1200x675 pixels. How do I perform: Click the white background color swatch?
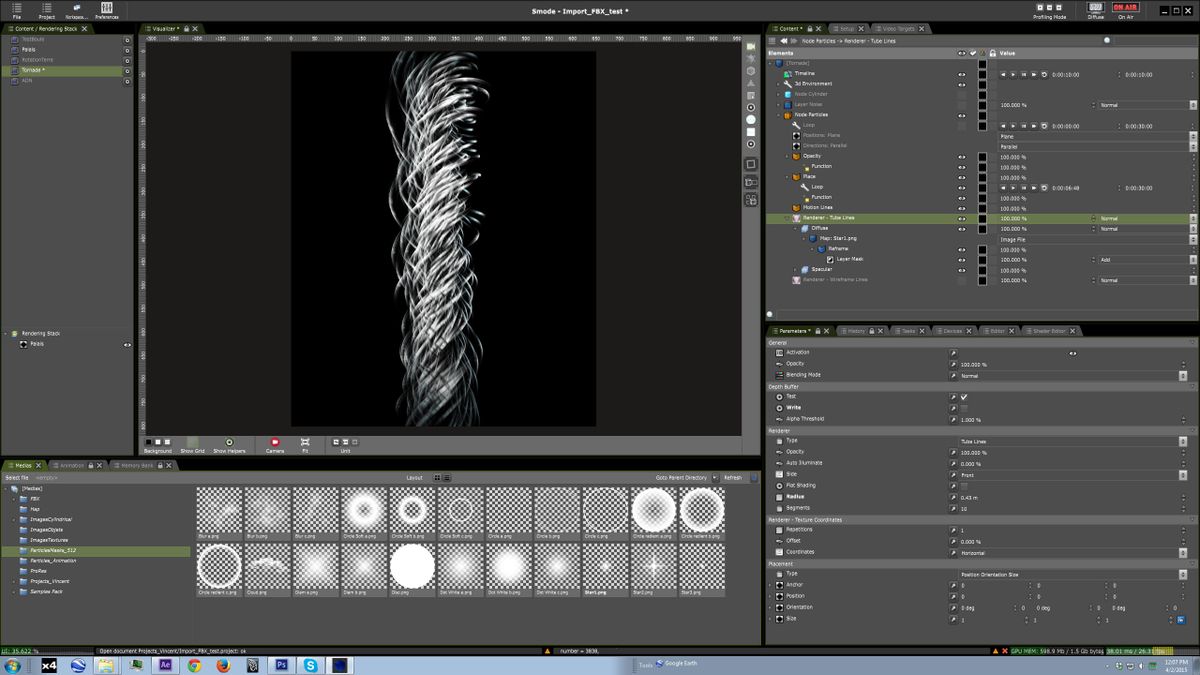[158, 441]
